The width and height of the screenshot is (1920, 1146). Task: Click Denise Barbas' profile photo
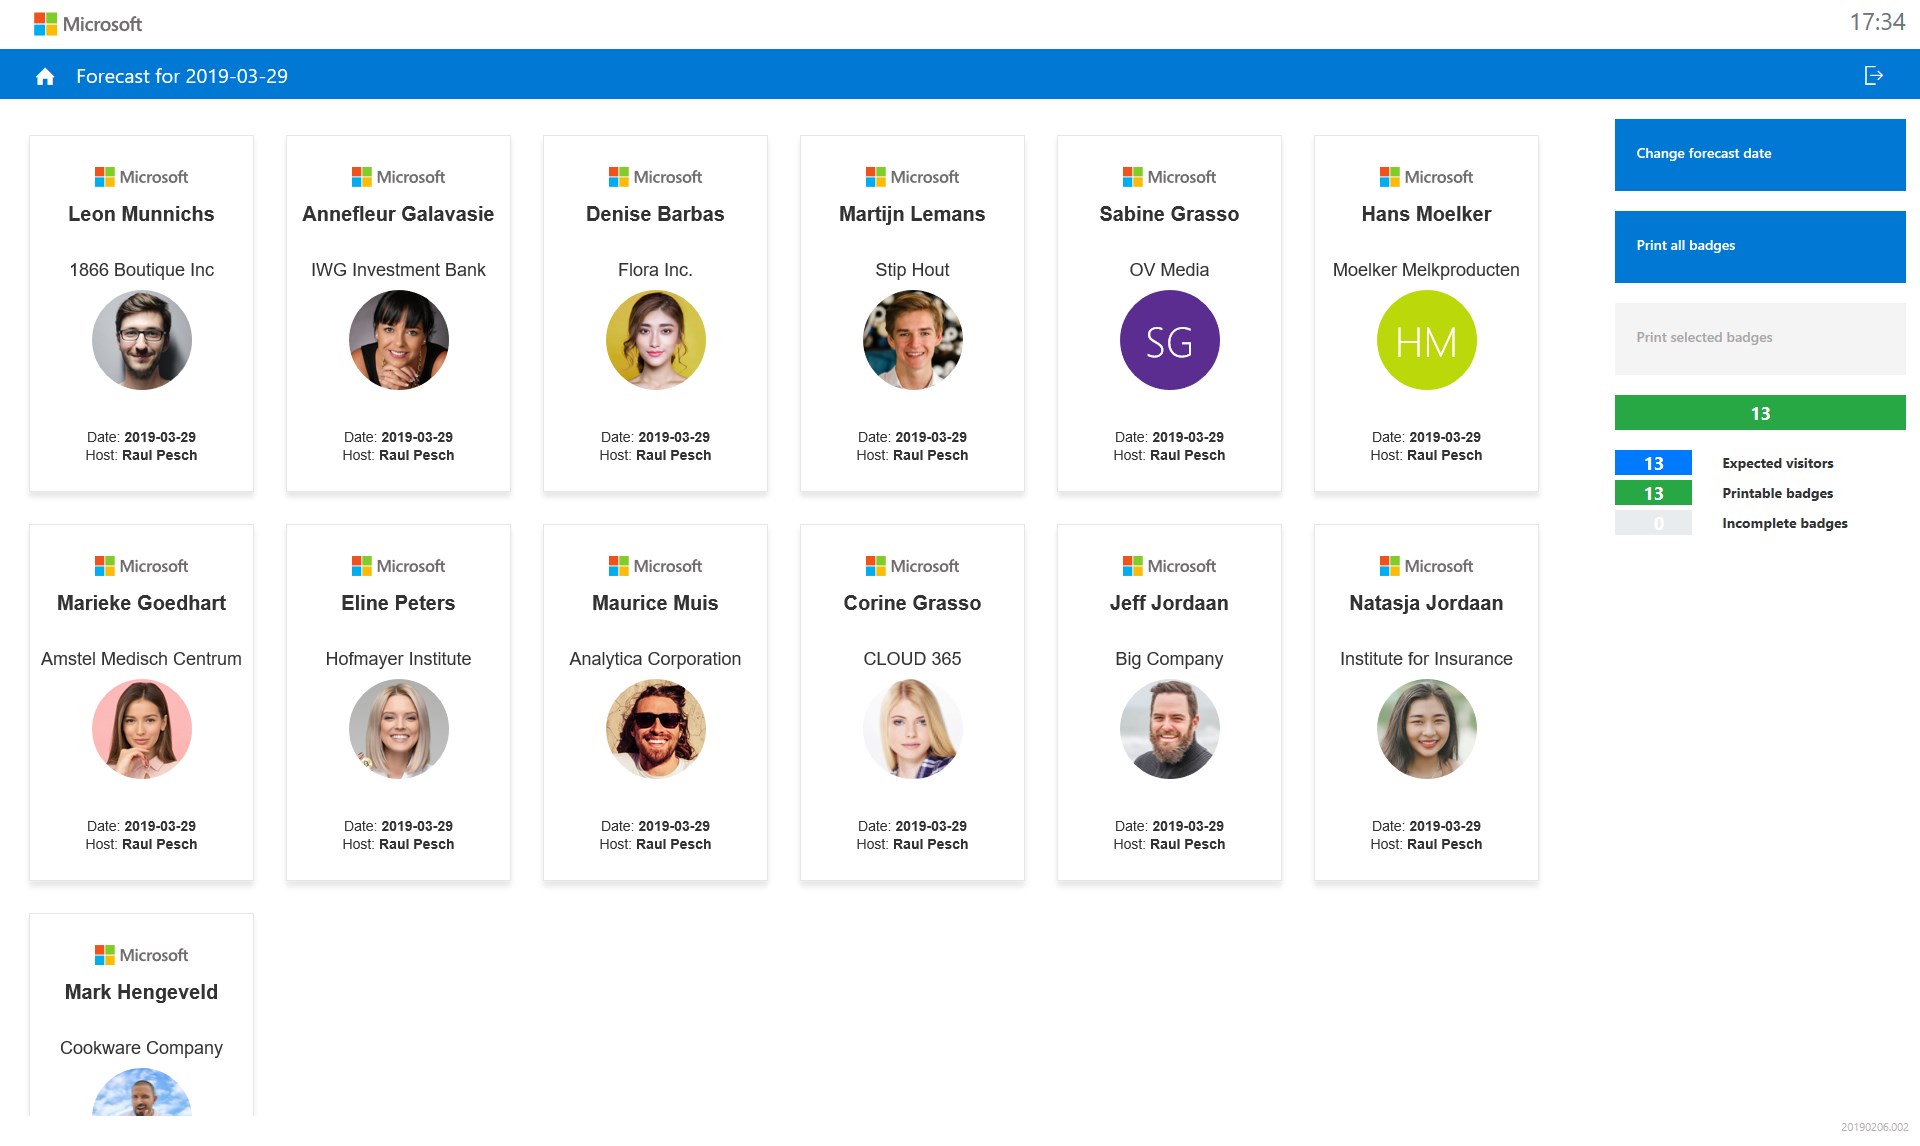(655, 341)
